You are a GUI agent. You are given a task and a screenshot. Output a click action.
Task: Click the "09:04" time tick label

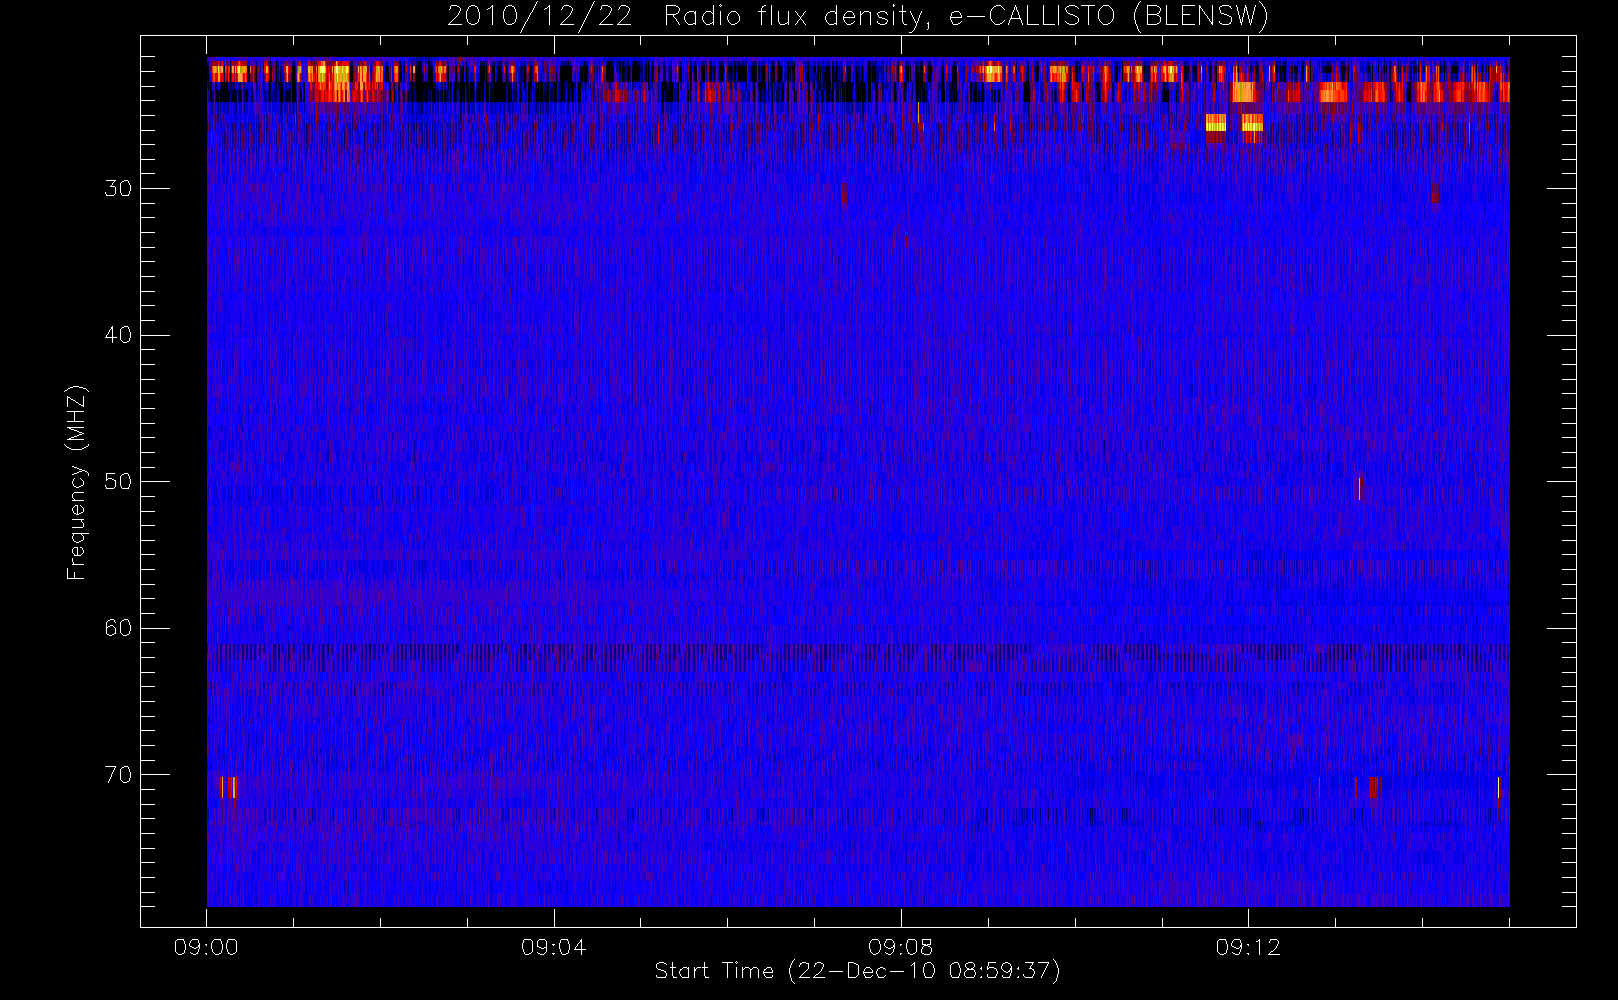pyautogui.click(x=553, y=947)
